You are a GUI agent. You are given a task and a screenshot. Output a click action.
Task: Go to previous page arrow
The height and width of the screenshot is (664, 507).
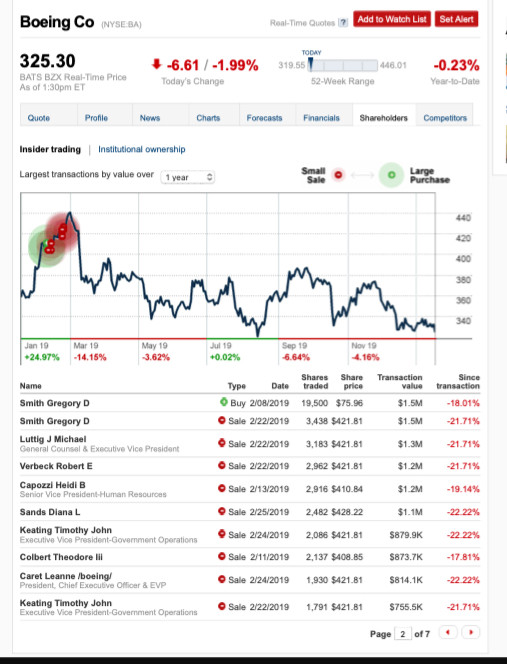(448, 633)
